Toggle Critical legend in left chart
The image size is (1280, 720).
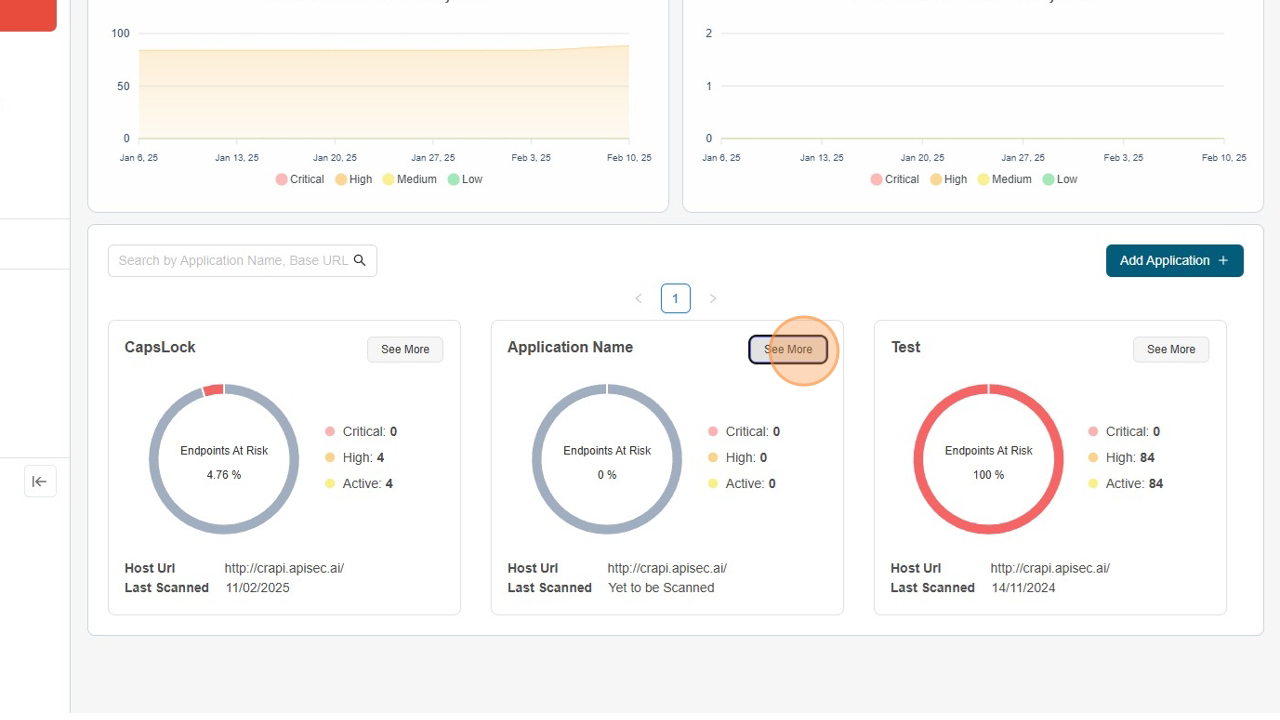(x=300, y=180)
